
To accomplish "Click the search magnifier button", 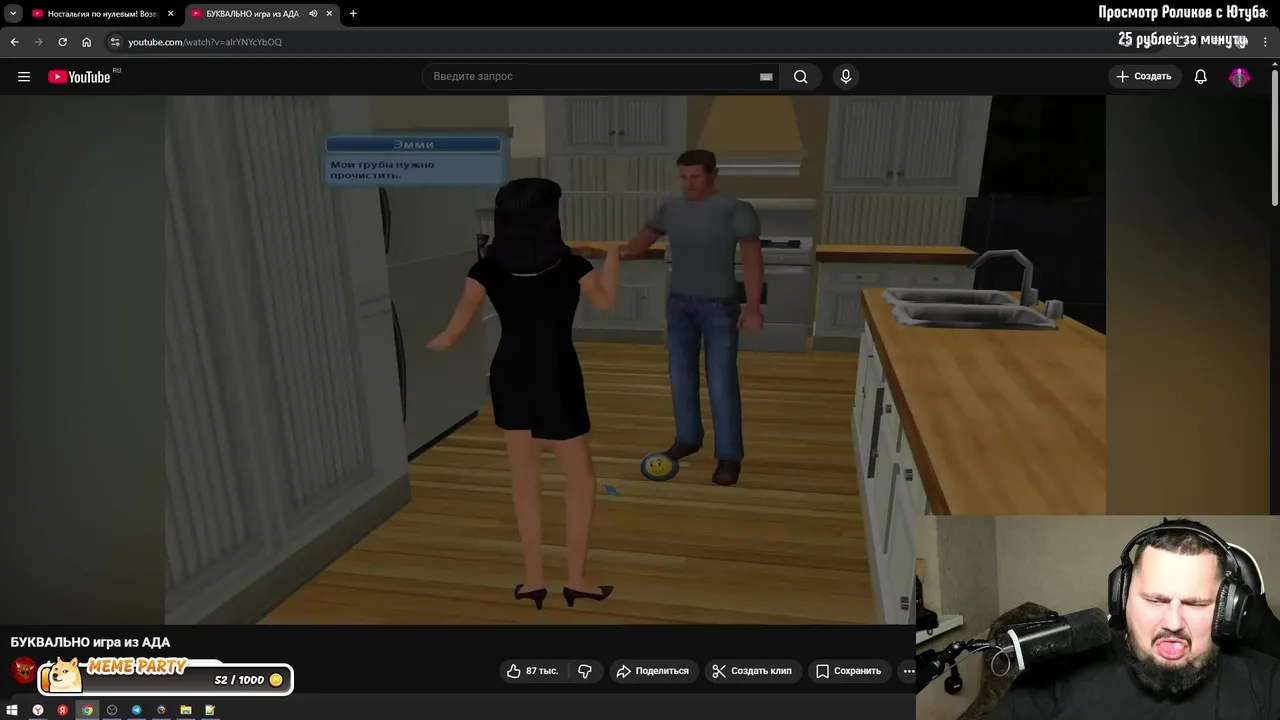I will click(x=800, y=77).
